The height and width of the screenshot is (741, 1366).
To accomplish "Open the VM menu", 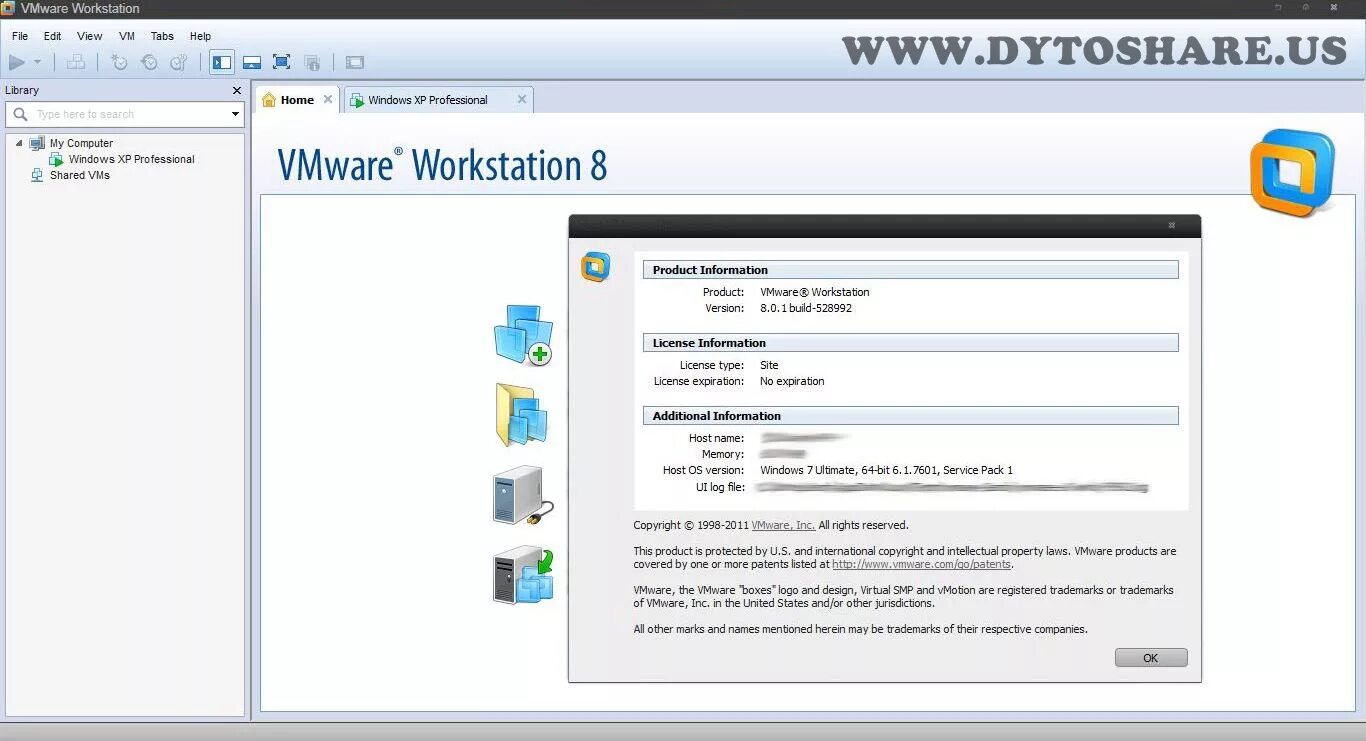I will 127,36.
